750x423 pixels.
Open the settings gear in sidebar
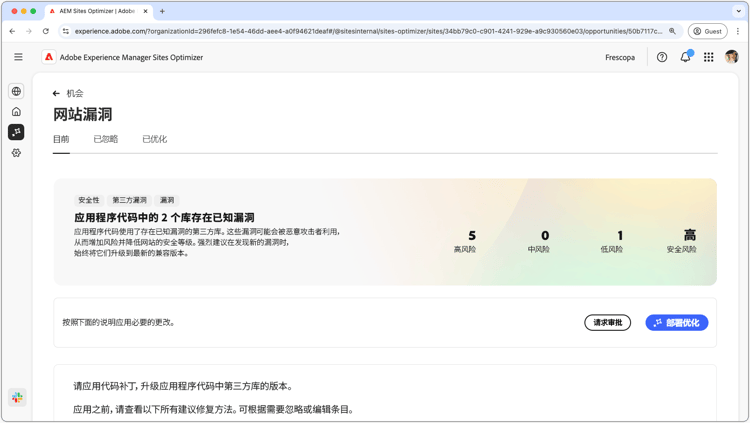16,153
